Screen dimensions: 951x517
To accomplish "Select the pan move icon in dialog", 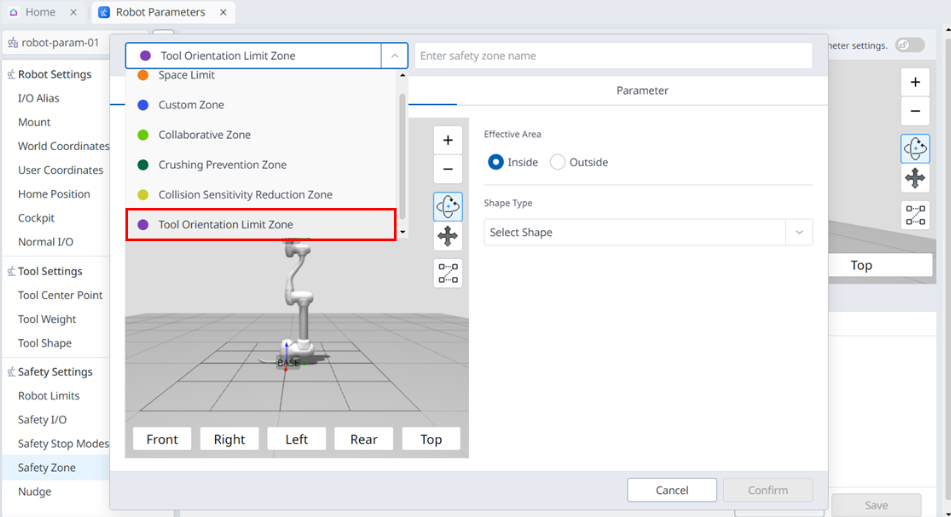I will 448,236.
